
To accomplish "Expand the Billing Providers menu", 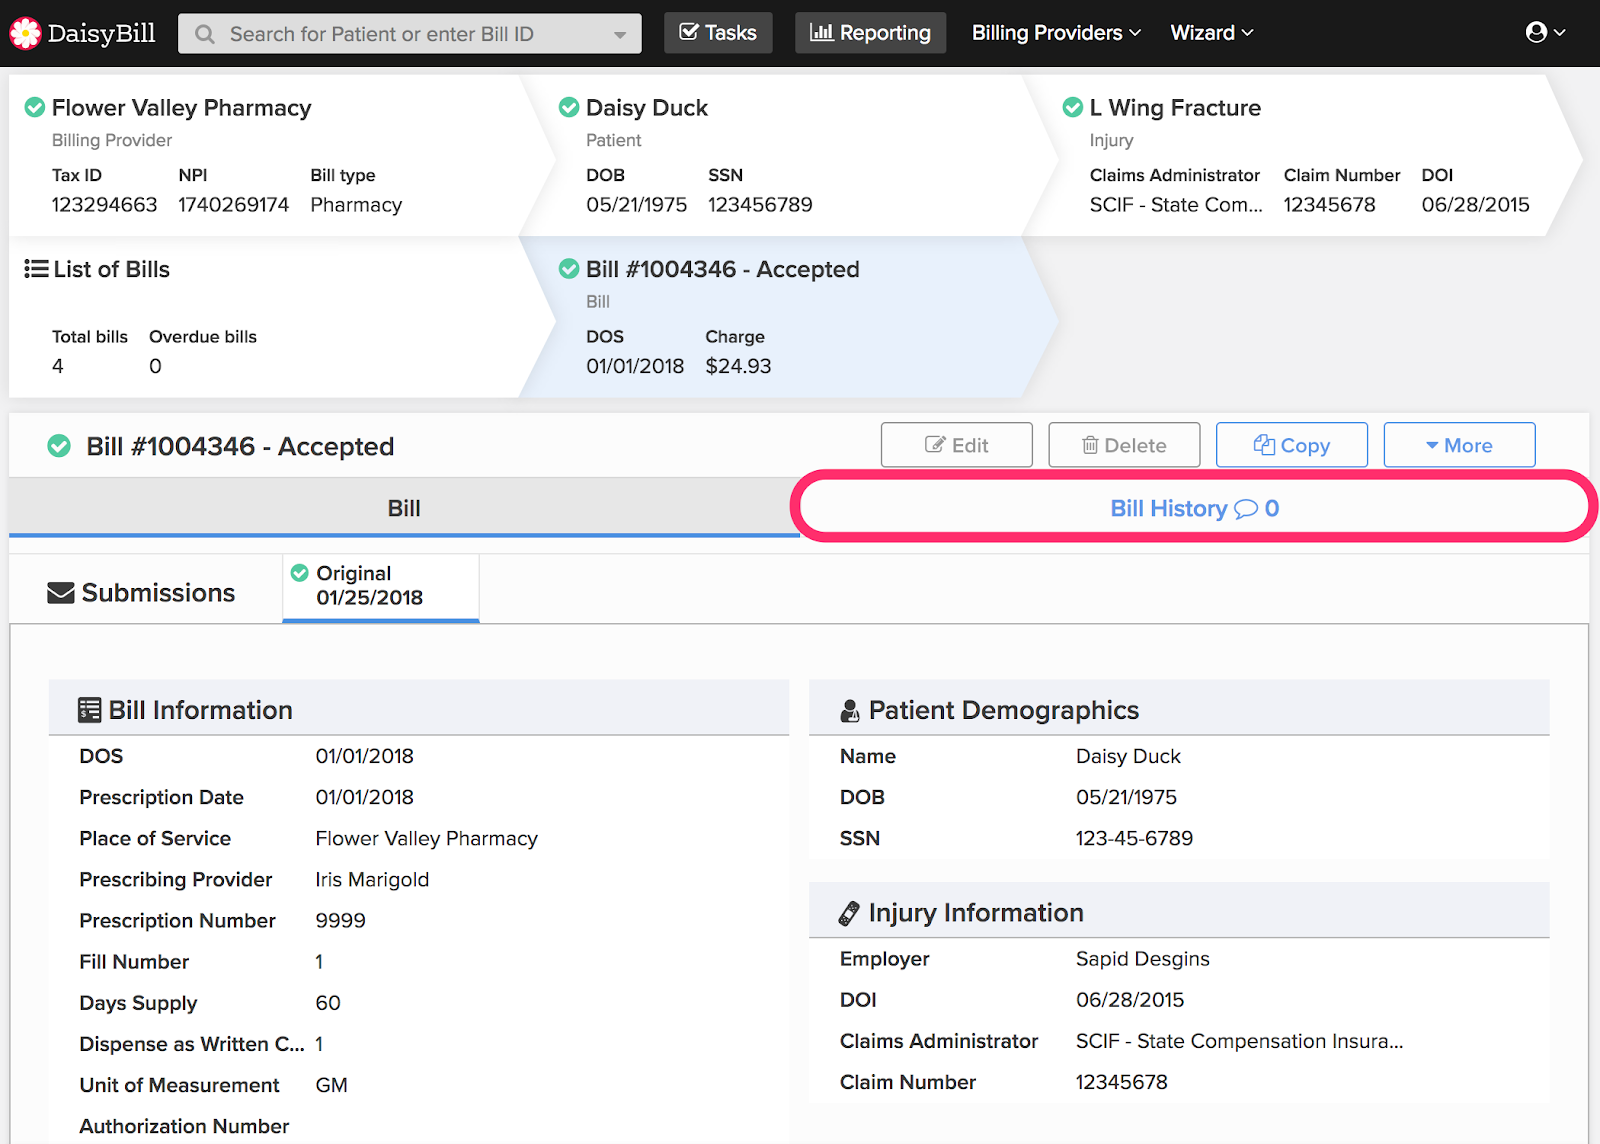I will (1056, 33).
